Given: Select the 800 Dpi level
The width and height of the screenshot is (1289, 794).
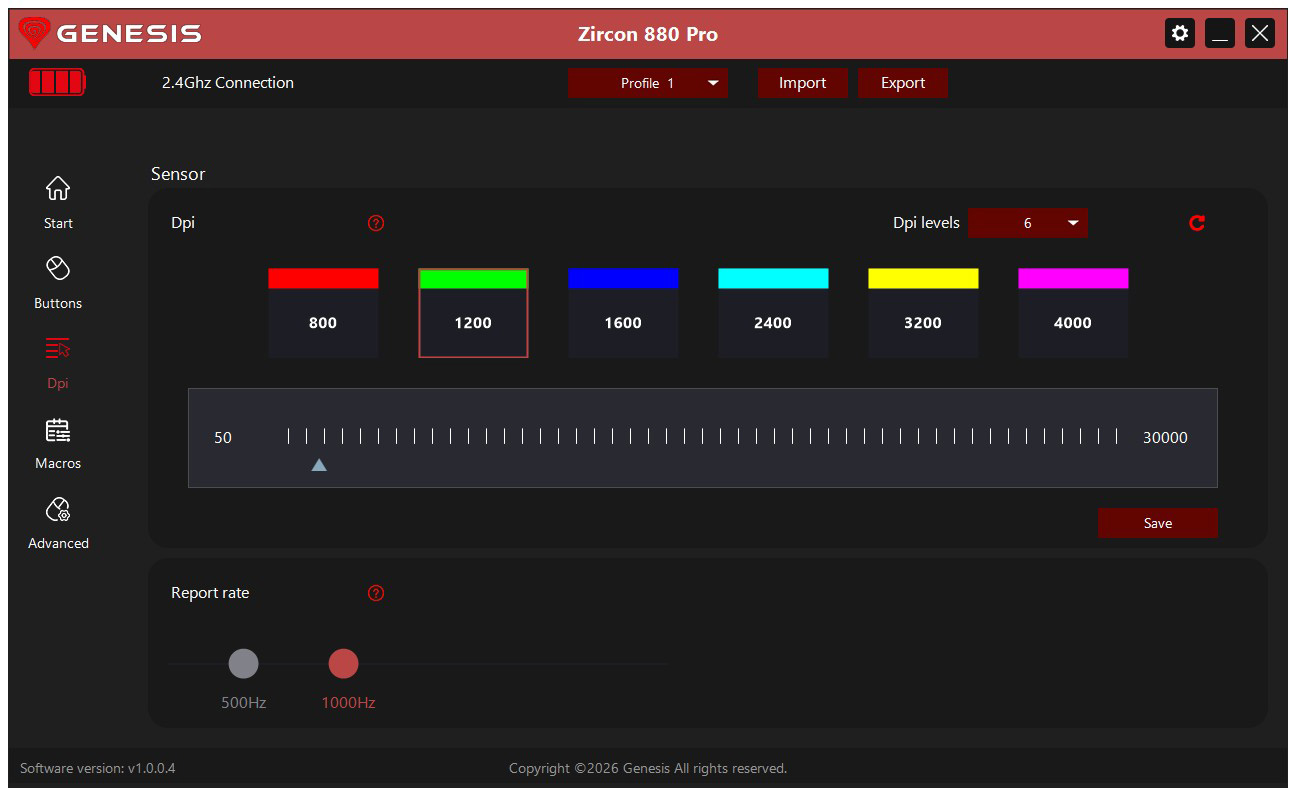Looking at the screenshot, I should (x=323, y=323).
